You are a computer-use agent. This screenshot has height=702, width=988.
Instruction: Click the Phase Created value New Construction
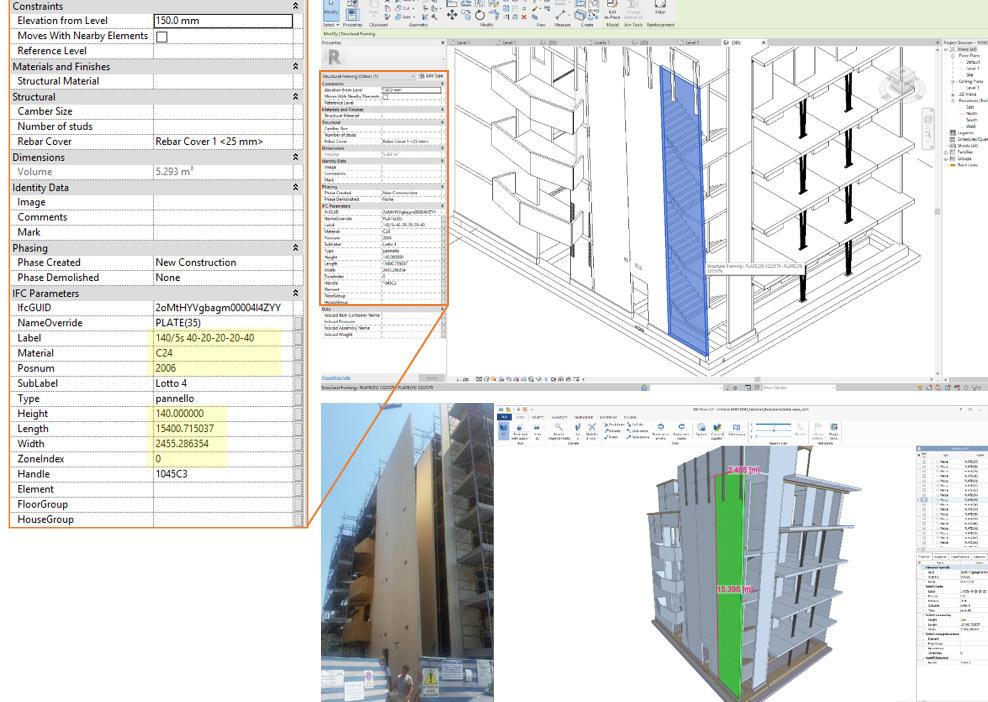pyautogui.click(x=196, y=263)
